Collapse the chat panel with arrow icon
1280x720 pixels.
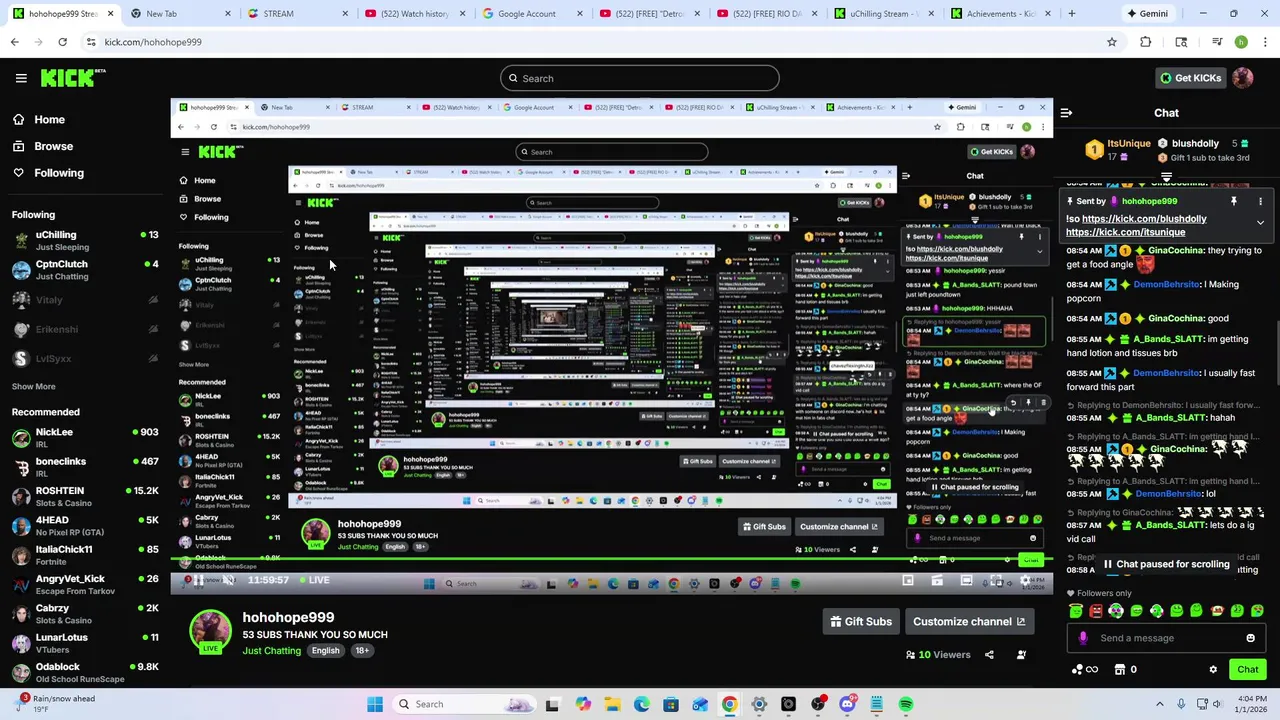pos(1066,113)
